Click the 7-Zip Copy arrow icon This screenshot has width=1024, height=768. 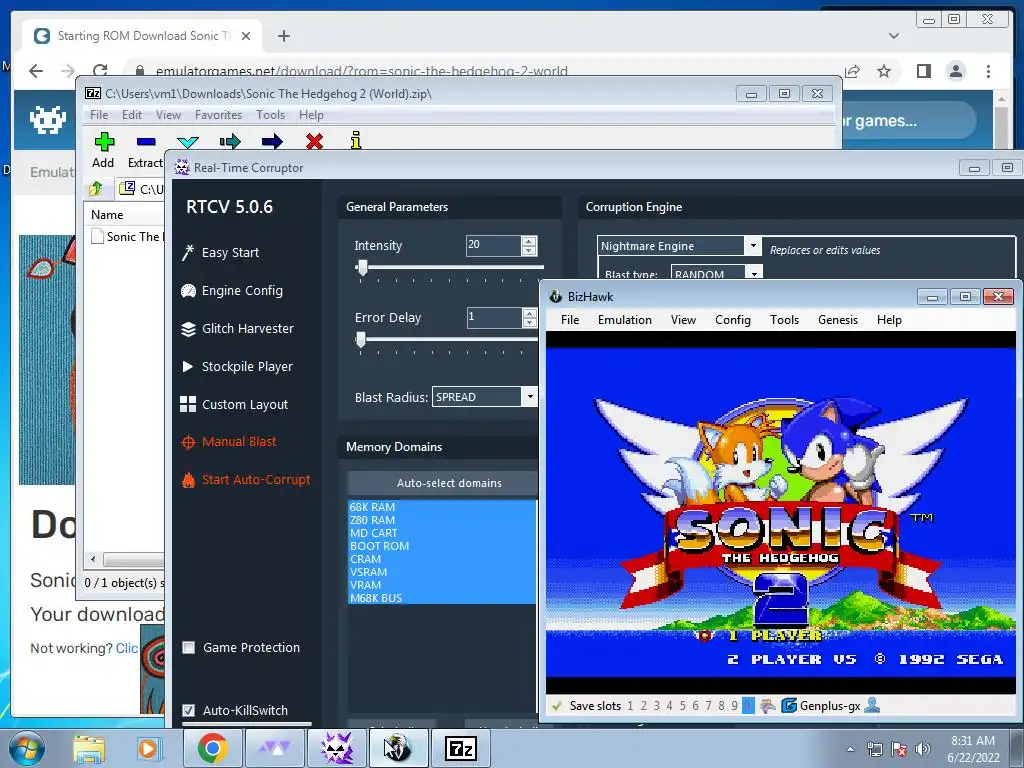[230, 142]
